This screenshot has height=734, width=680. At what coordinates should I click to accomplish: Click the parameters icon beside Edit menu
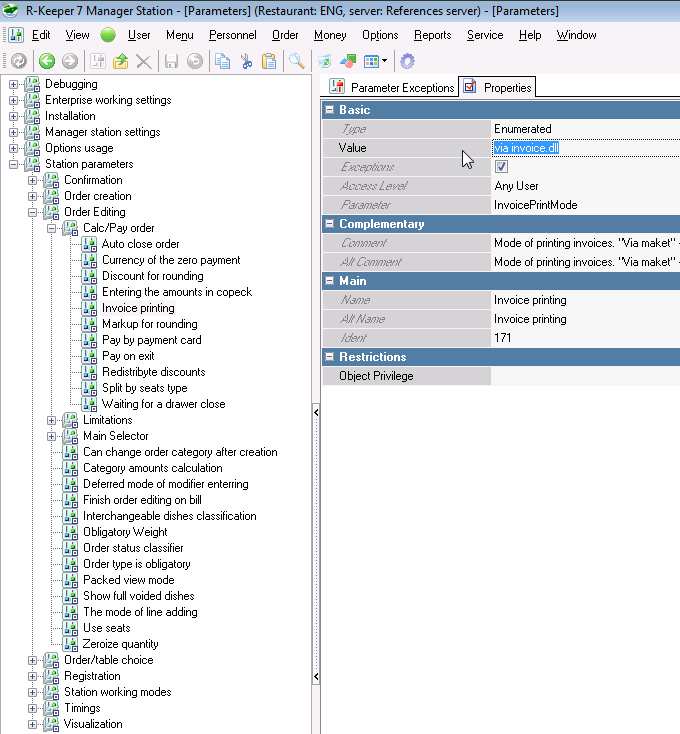tap(16, 35)
